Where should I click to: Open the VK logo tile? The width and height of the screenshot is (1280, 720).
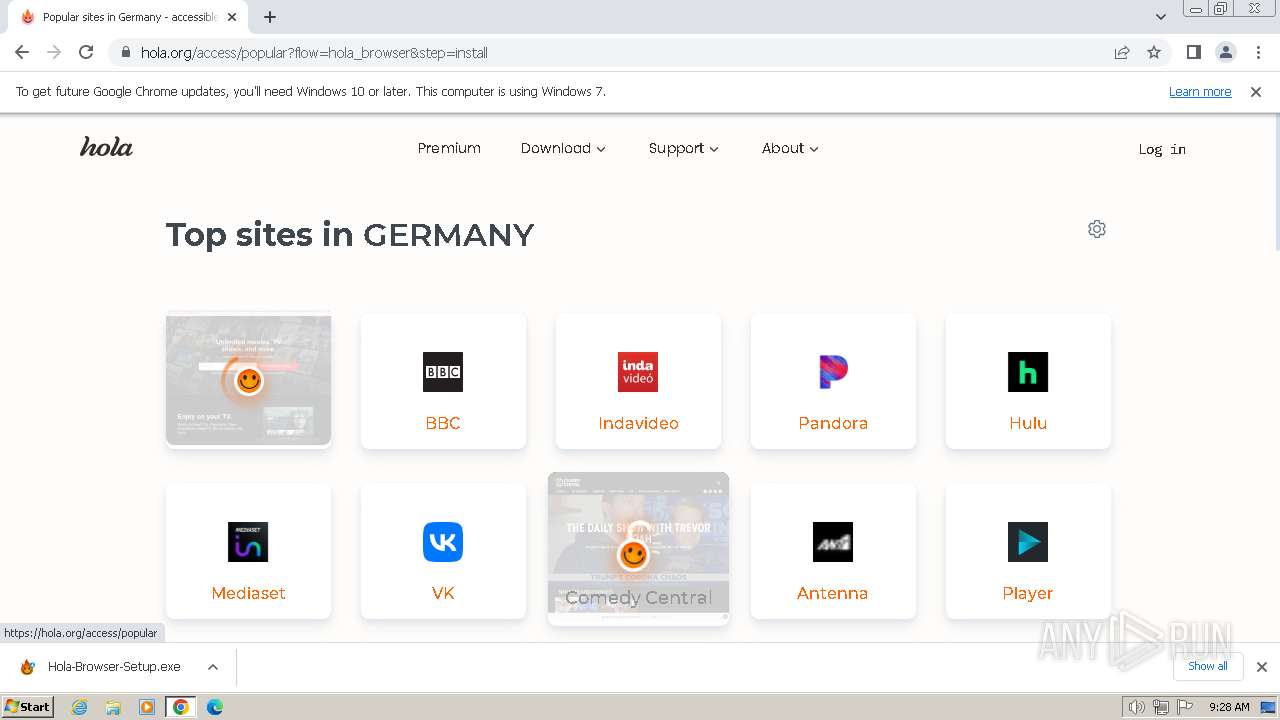[x=443, y=542]
